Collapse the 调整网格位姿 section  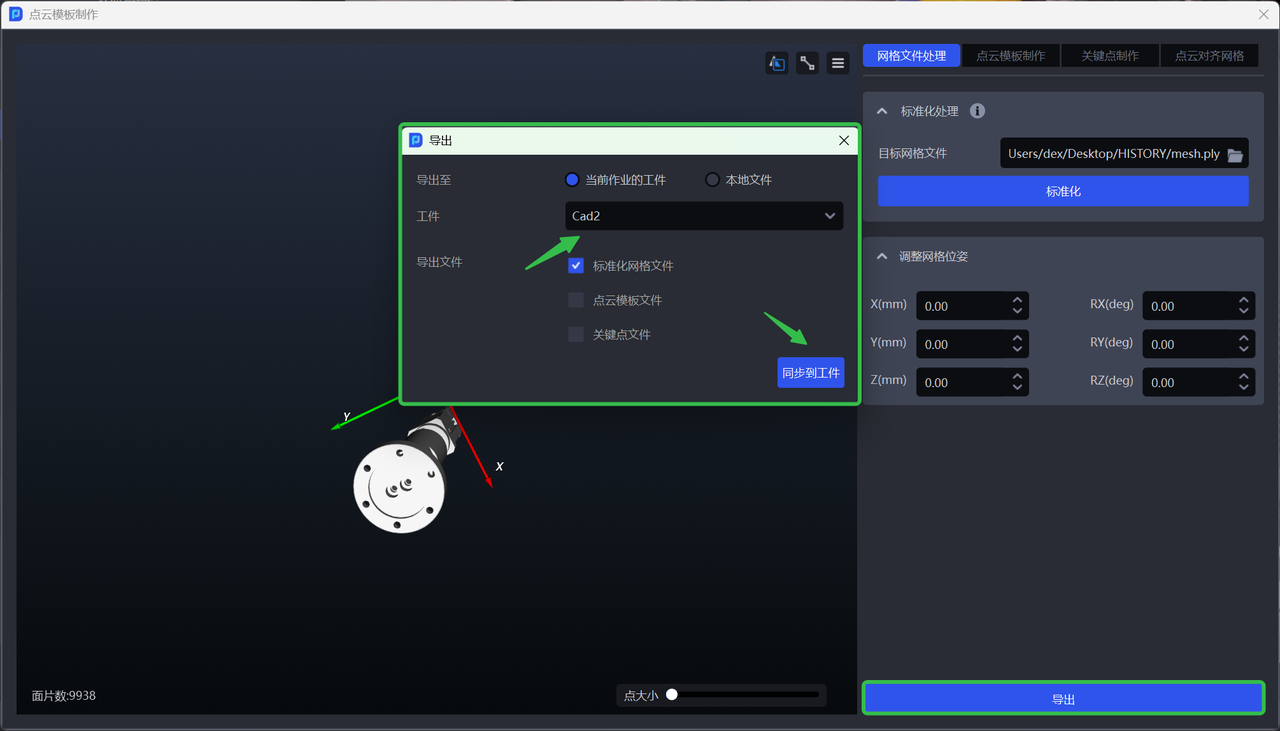pyautogui.click(x=882, y=256)
